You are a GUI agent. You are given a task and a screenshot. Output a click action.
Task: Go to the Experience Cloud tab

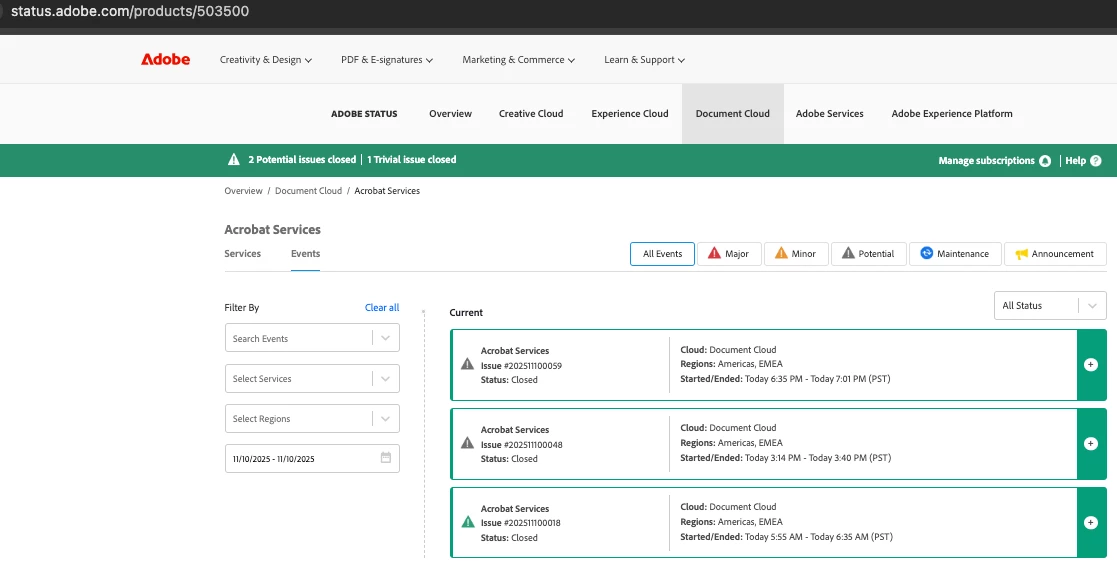630,113
